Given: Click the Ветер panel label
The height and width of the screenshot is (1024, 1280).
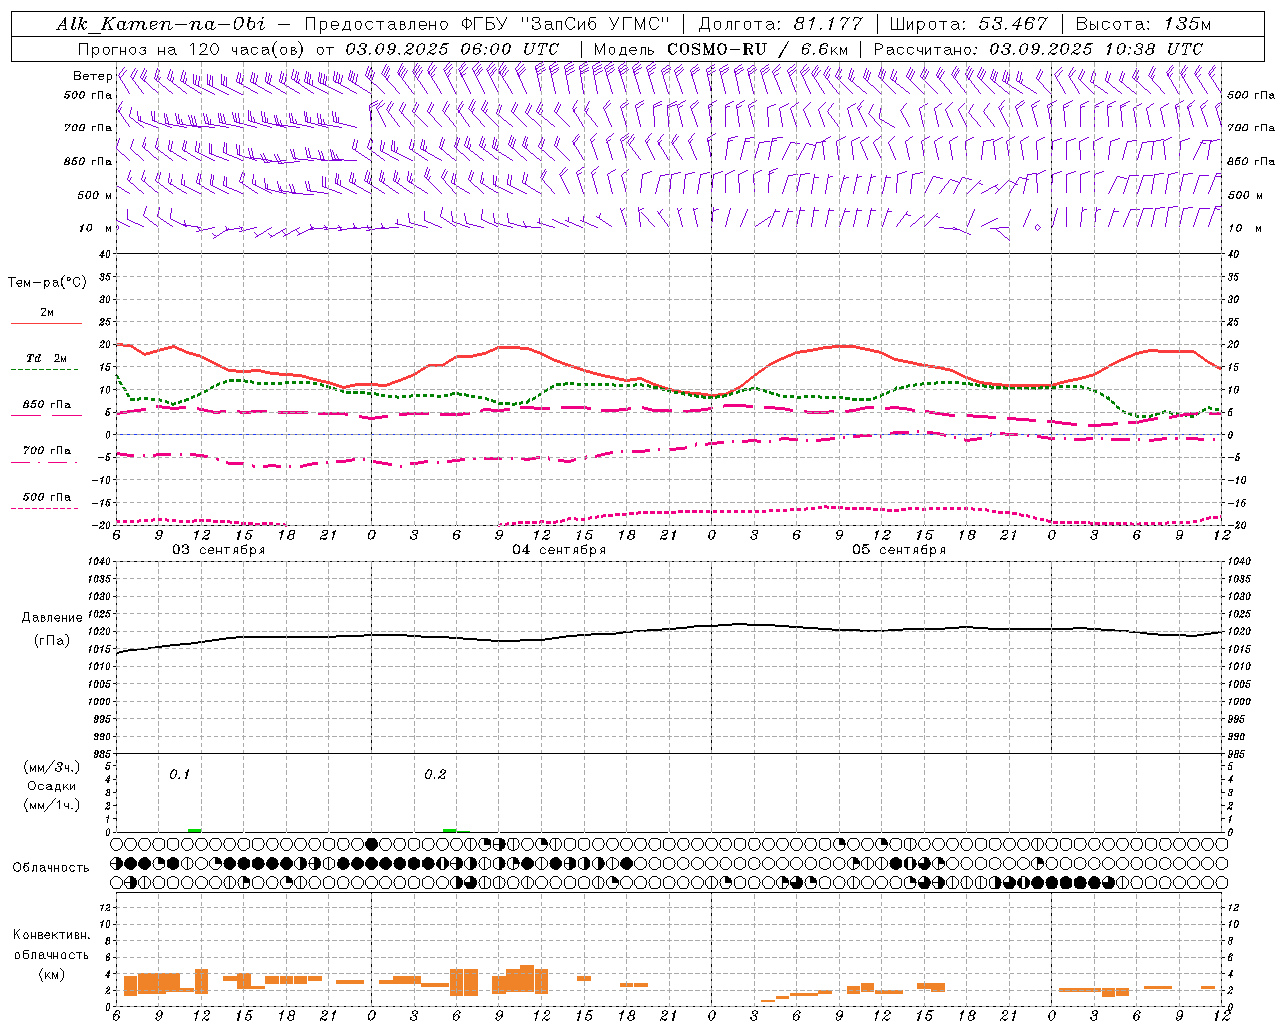Looking at the screenshot, I should pos(92,76).
